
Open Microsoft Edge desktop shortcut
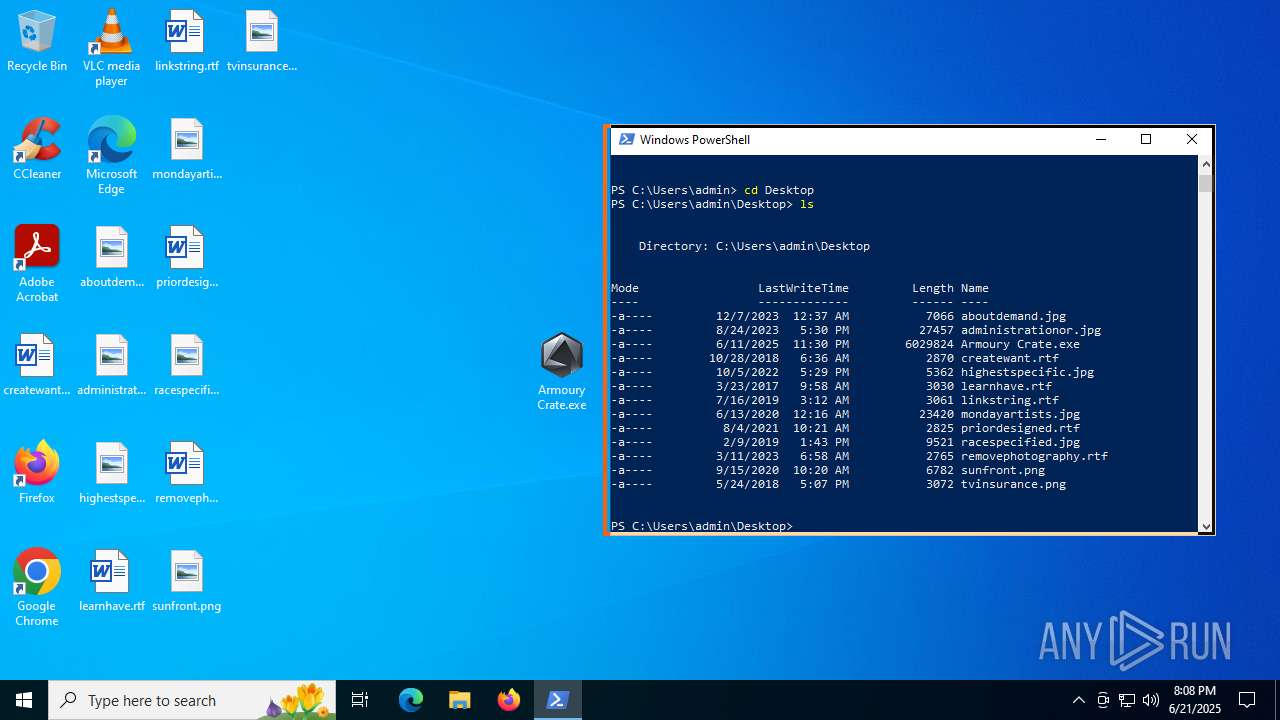click(x=111, y=156)
